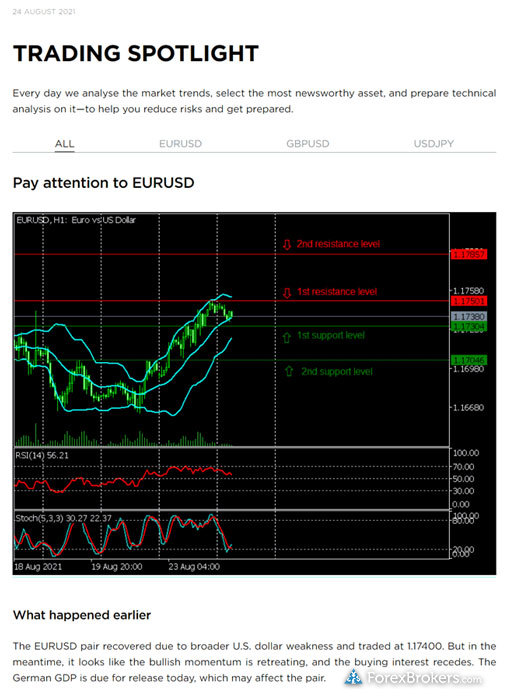Click the green arrow beside 2nd support level
Screen dimensions: 507x700
pyautogui.click(x=289, y=371)
